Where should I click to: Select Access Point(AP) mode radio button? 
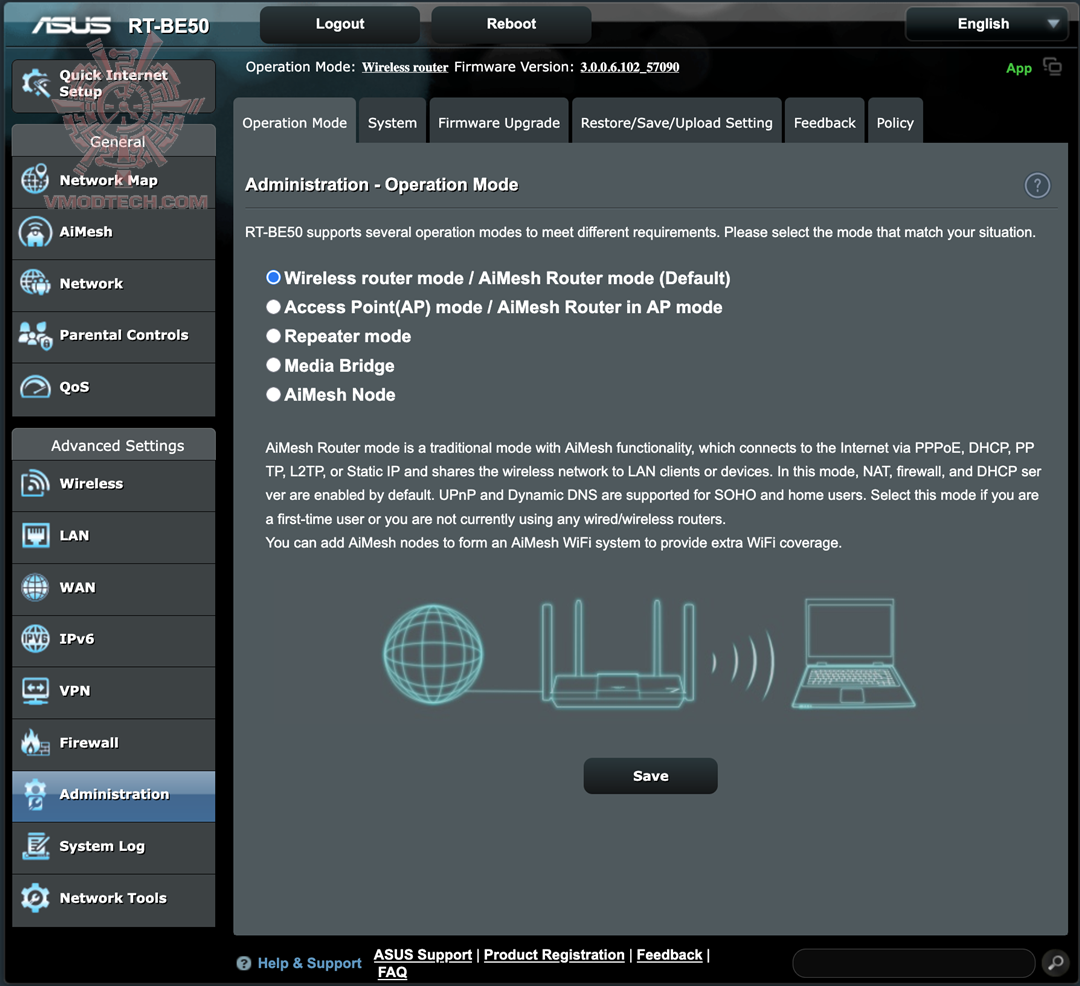point(273,307)
